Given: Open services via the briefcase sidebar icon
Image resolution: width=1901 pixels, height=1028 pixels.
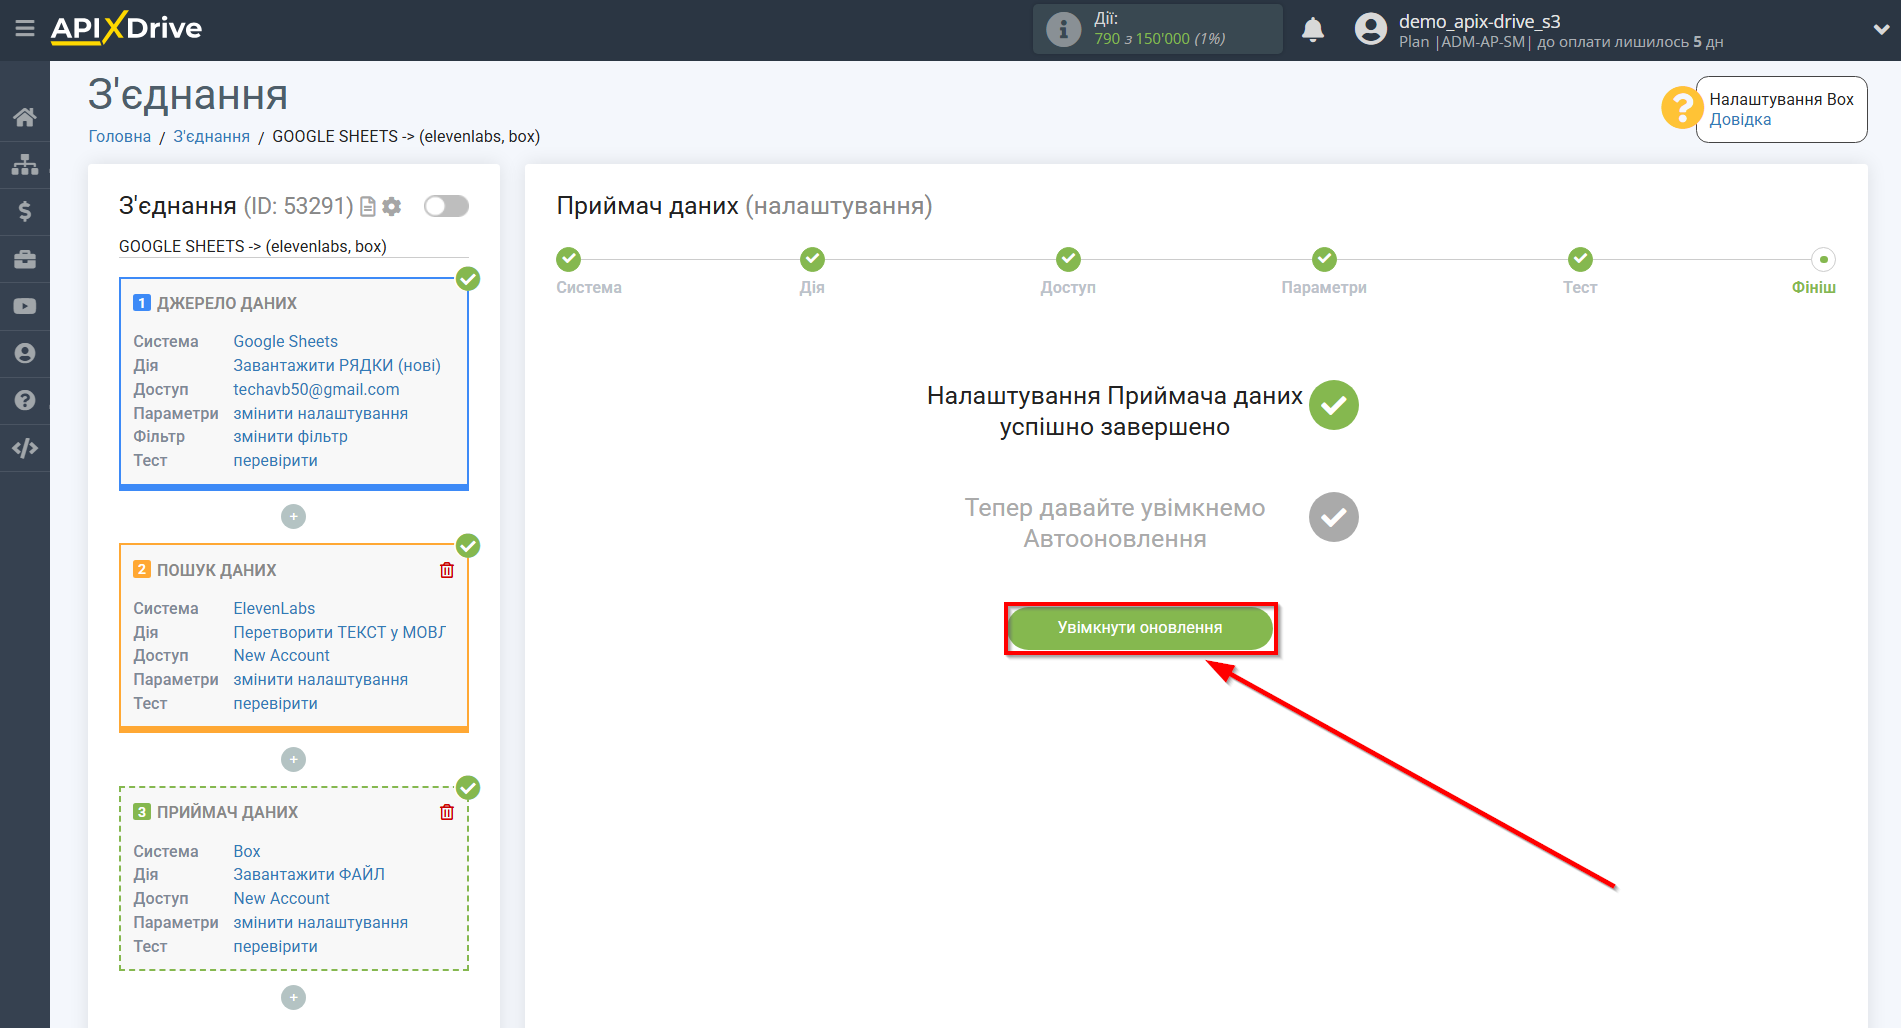Looking at the screenshot, I should point(25,258).
